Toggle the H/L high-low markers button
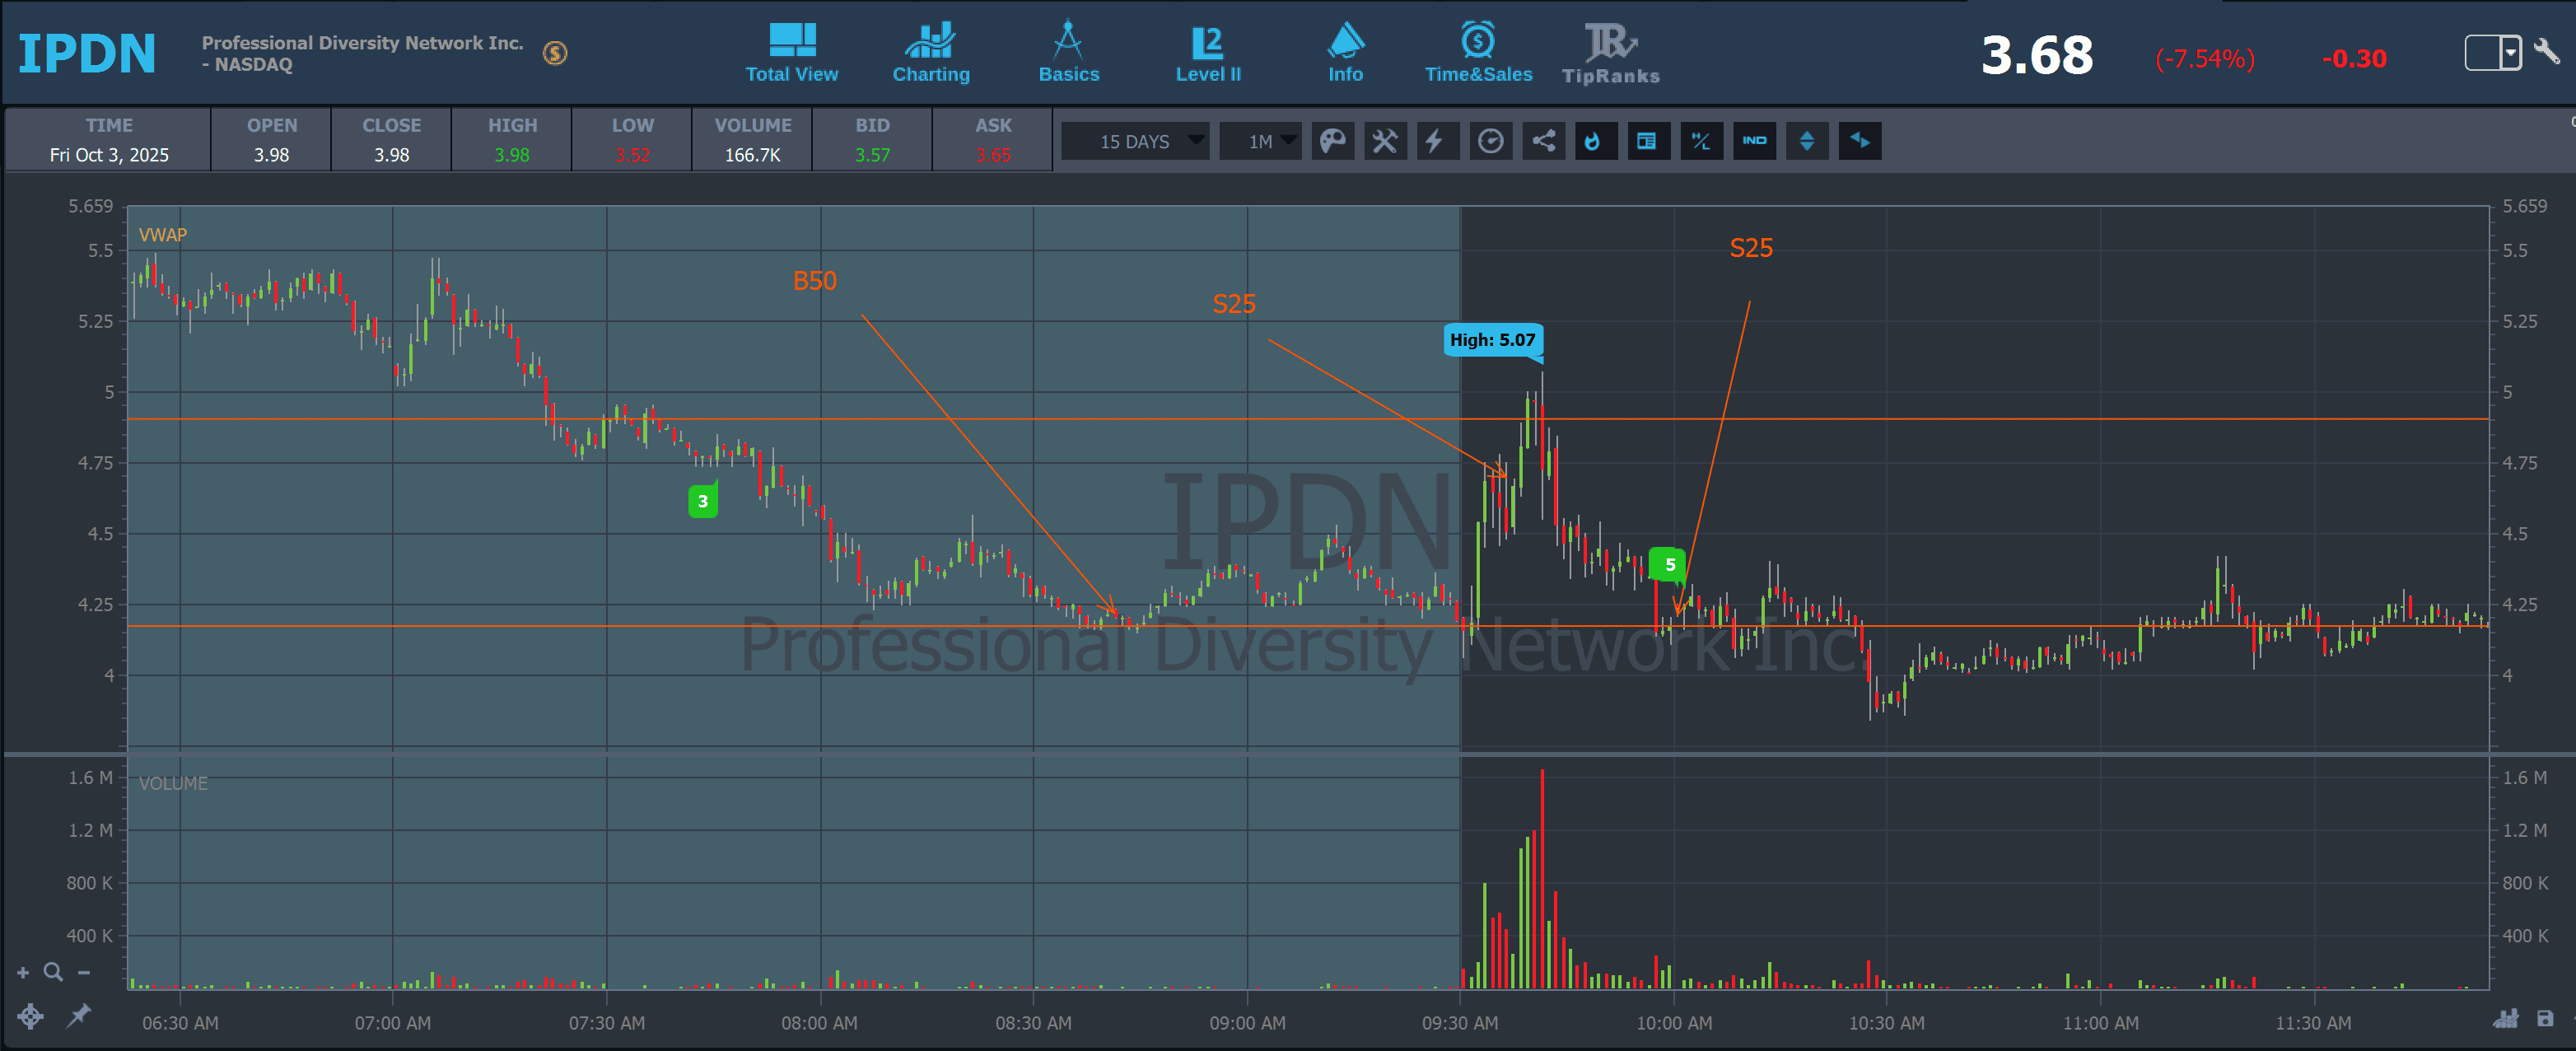Viewport: 2576px width, 1051px height. pos(1701,141)
